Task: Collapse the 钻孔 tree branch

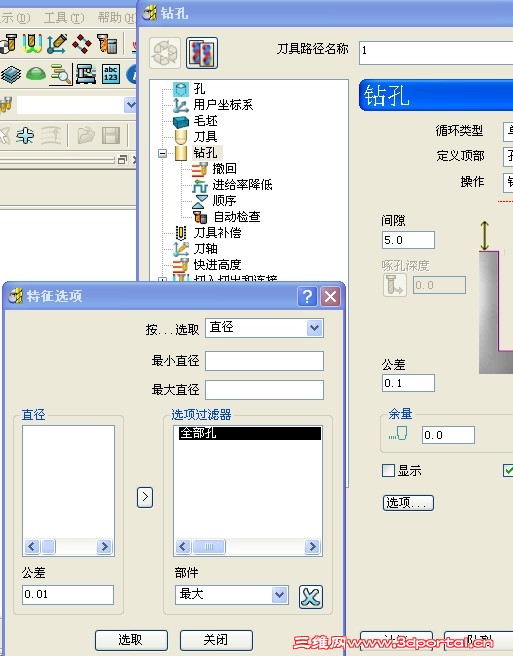Action: (x=162, y=153)
